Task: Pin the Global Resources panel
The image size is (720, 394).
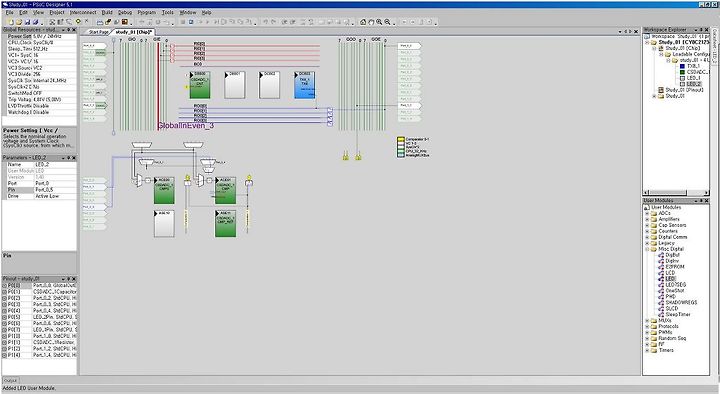Action: [69, 29]
